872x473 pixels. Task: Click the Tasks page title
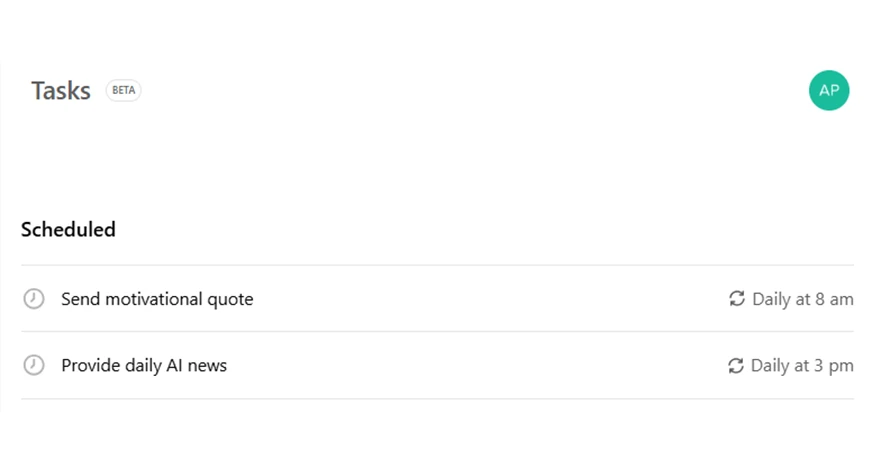coord(61,91)
